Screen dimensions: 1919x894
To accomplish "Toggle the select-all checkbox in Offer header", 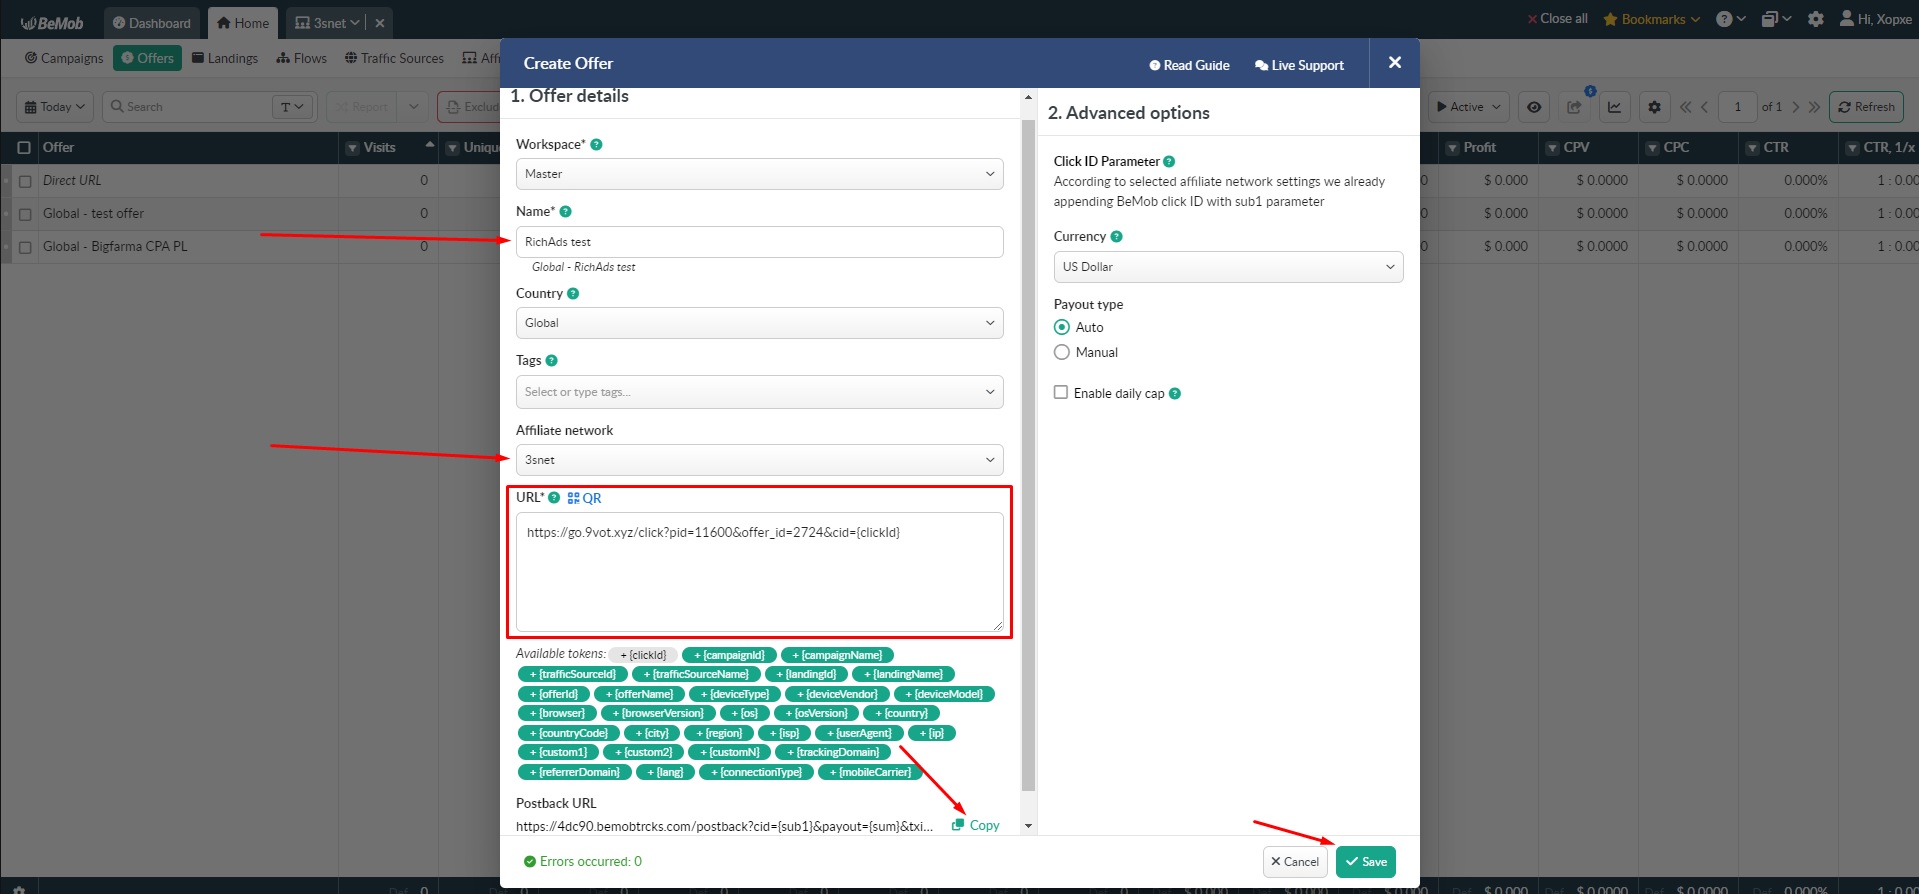I will coord(24,147).
